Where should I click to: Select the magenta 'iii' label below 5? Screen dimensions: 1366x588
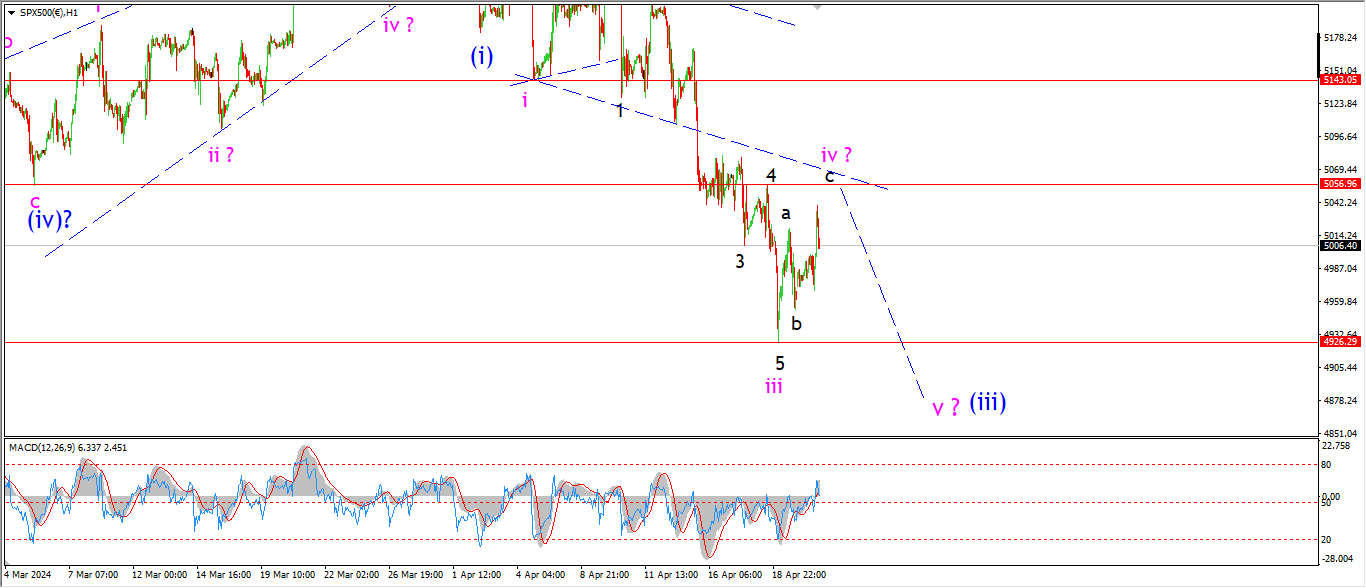point(774,386)
